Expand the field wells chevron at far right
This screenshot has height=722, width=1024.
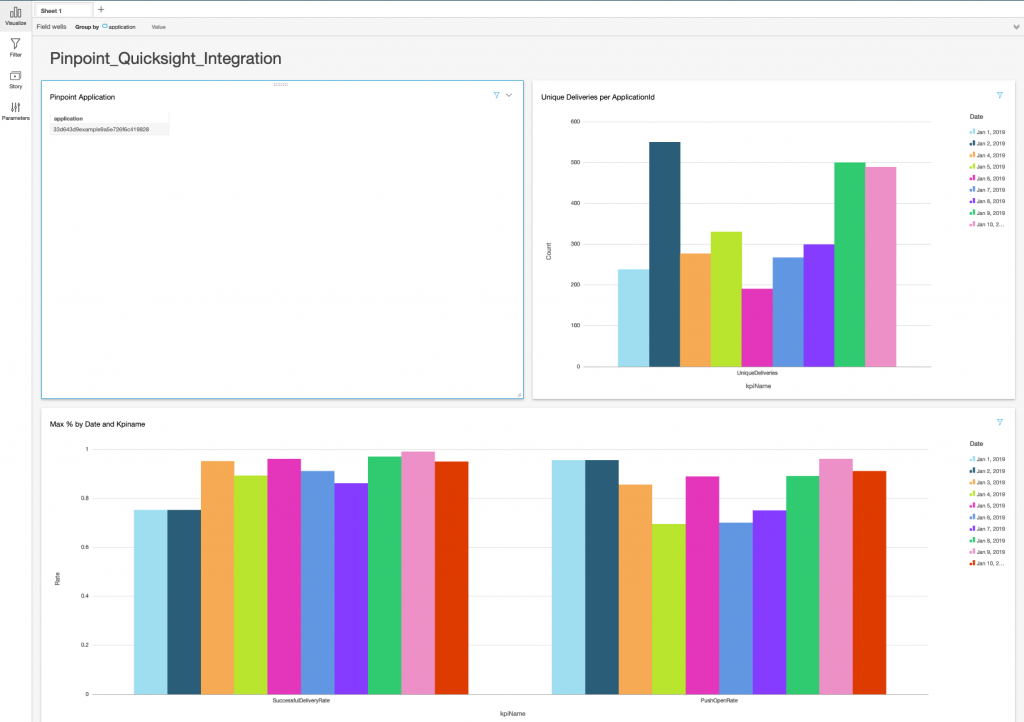pyautogui.click(x=1016, y=27)
